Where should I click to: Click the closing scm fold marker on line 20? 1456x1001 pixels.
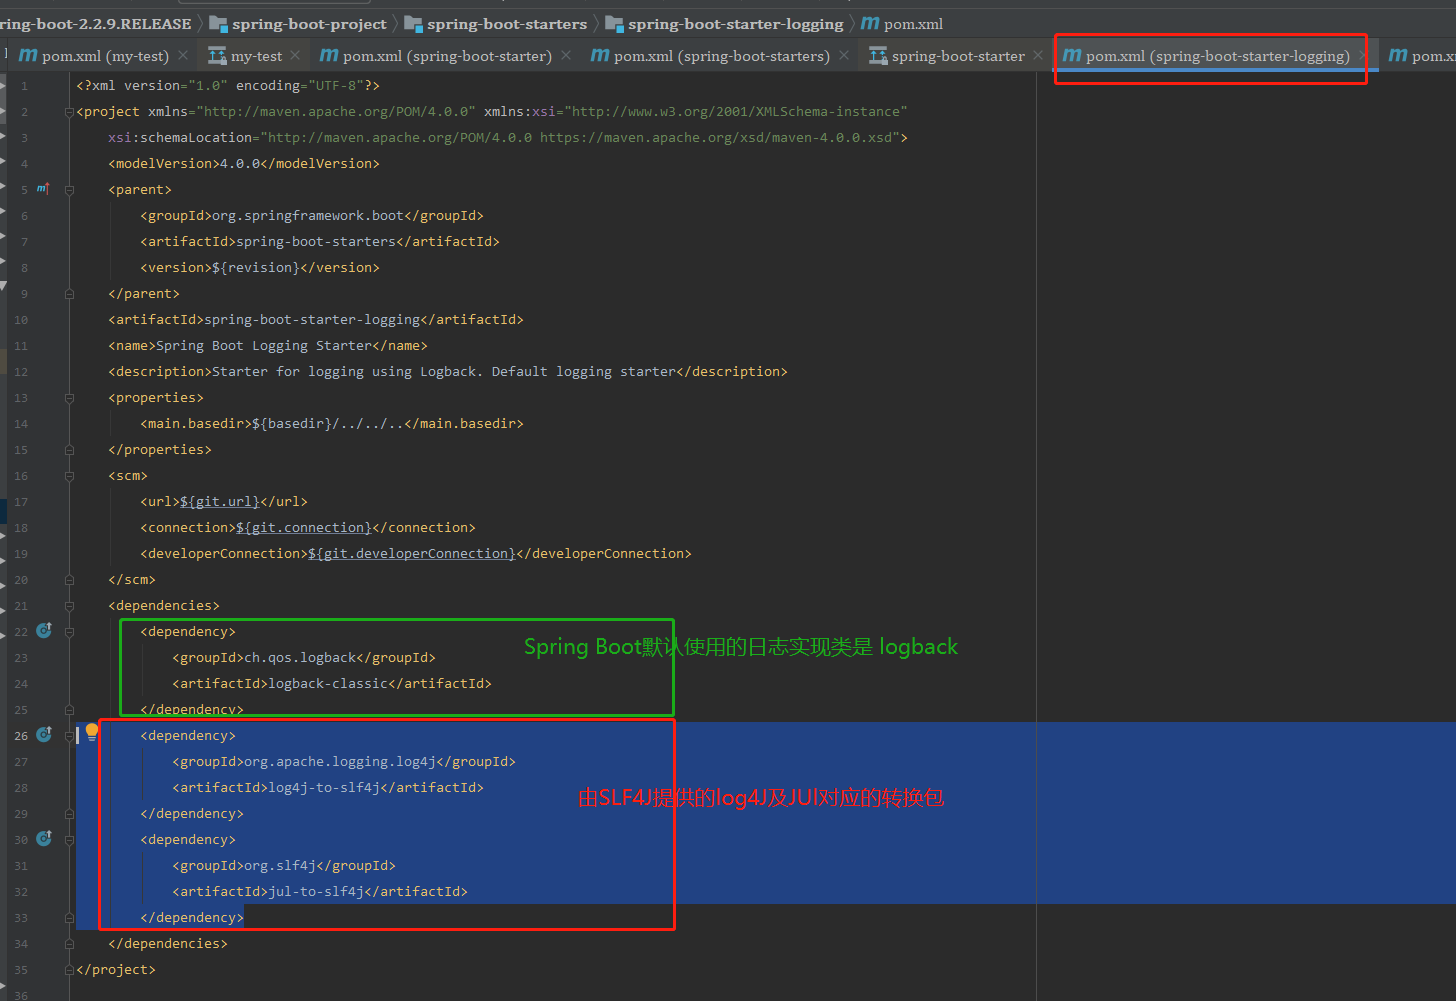[70, 579]
